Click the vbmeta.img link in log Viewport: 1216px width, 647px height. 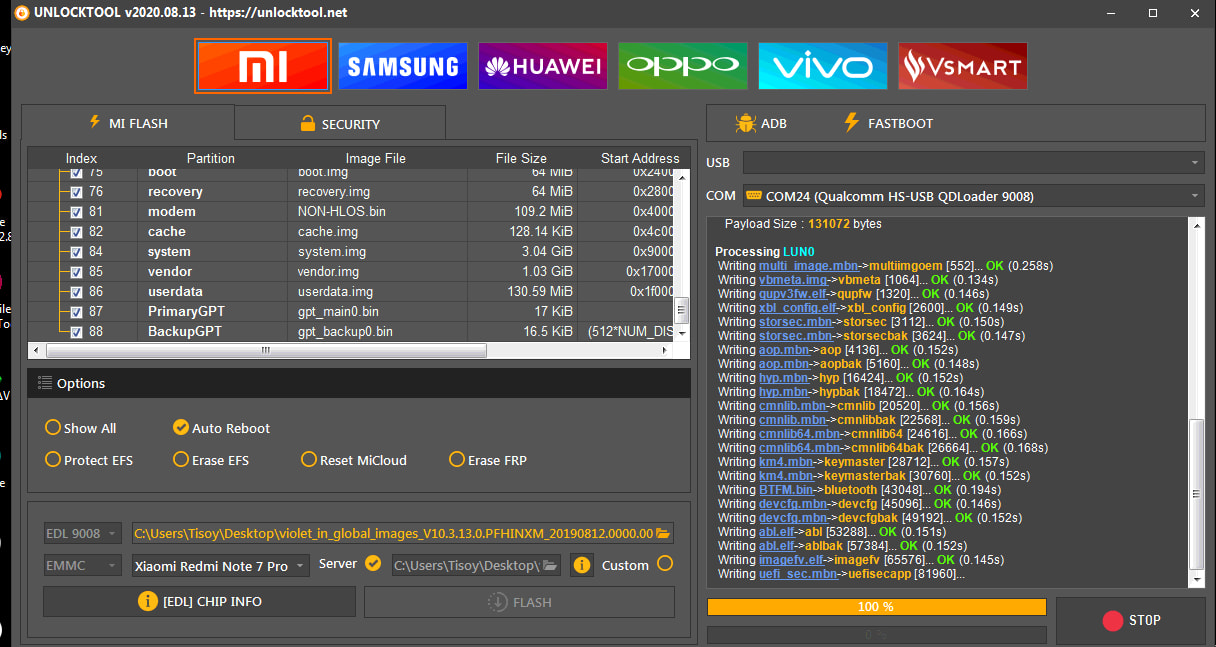click(793, 280)
